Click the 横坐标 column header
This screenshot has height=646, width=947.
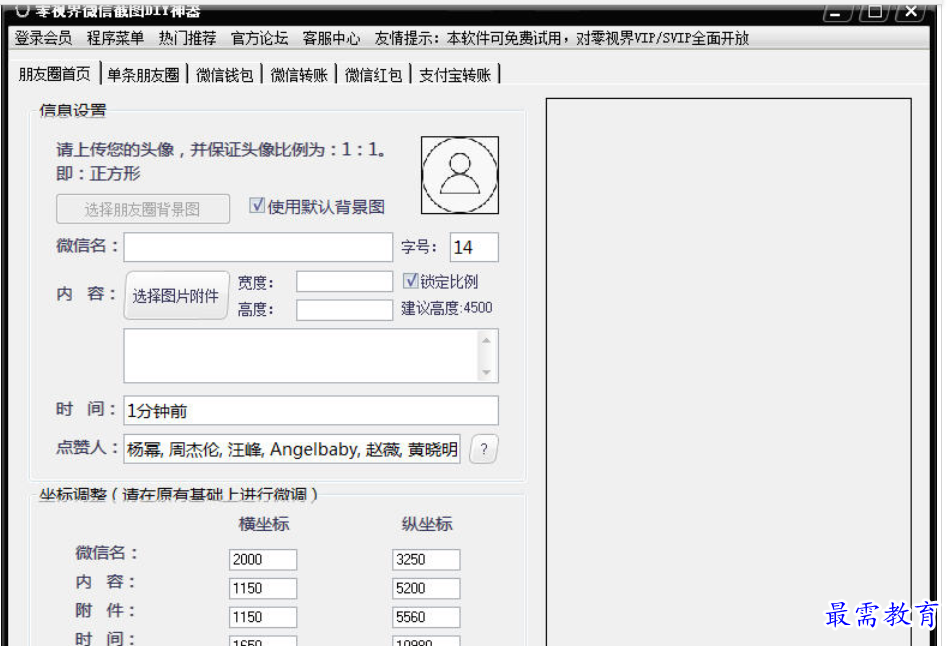(x=264, y=523)
